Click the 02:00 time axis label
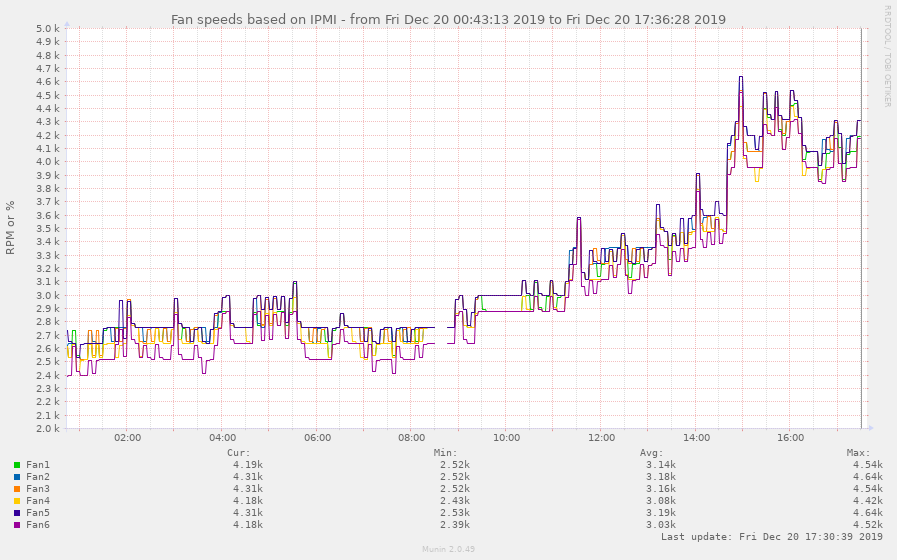The width and height of the screenshot is (897, 560). 128,438
